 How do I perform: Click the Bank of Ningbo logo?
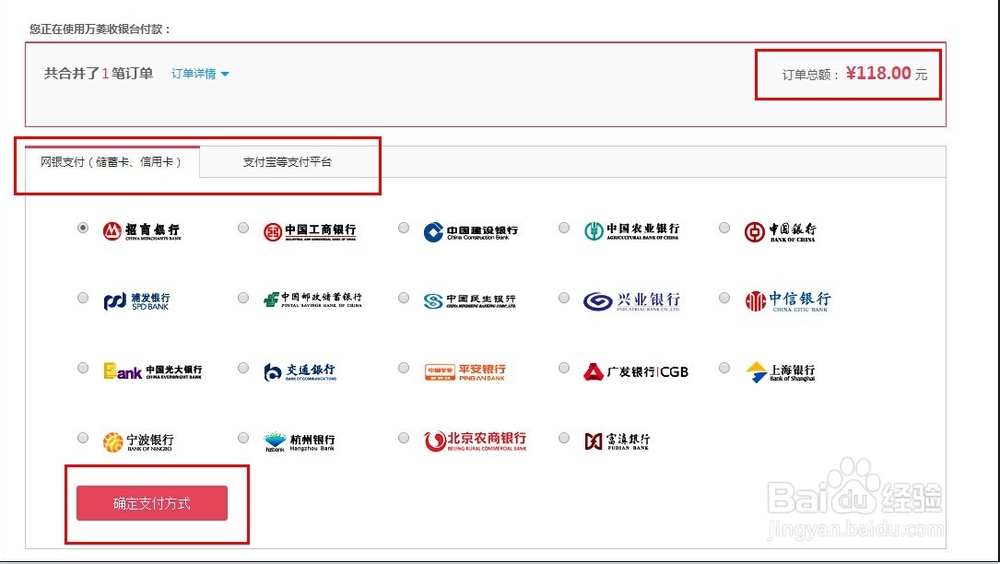pyautogui.click(x=138, y=442)
